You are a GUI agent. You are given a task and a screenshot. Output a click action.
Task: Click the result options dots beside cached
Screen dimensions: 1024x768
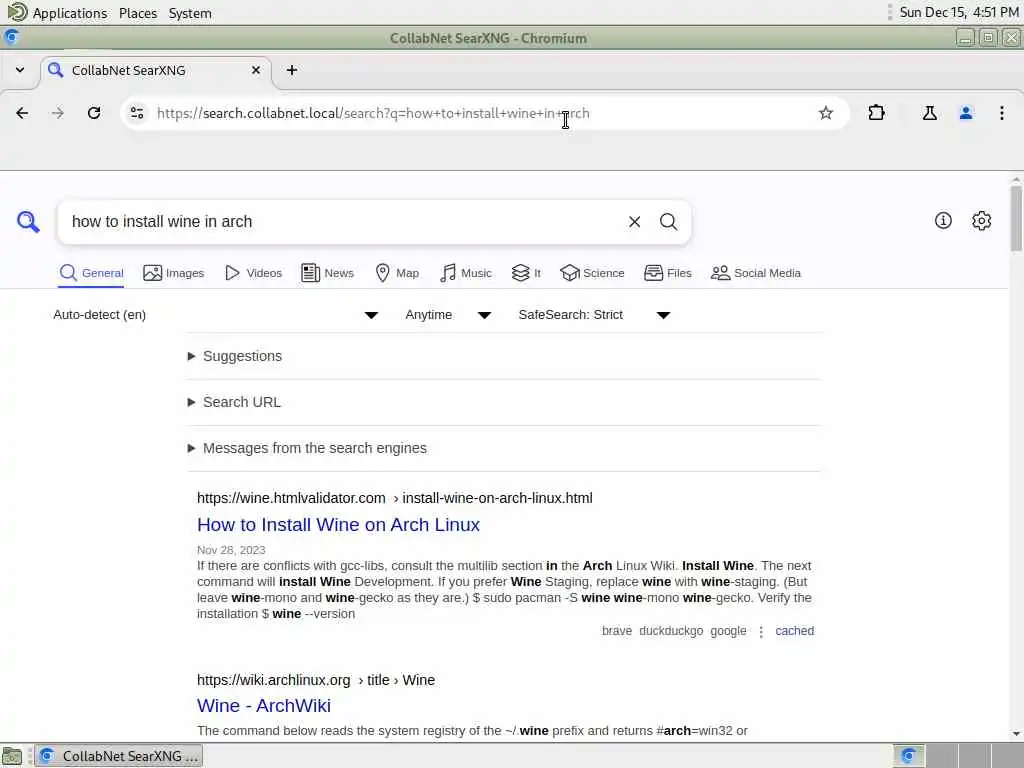(x=760, y=632)
